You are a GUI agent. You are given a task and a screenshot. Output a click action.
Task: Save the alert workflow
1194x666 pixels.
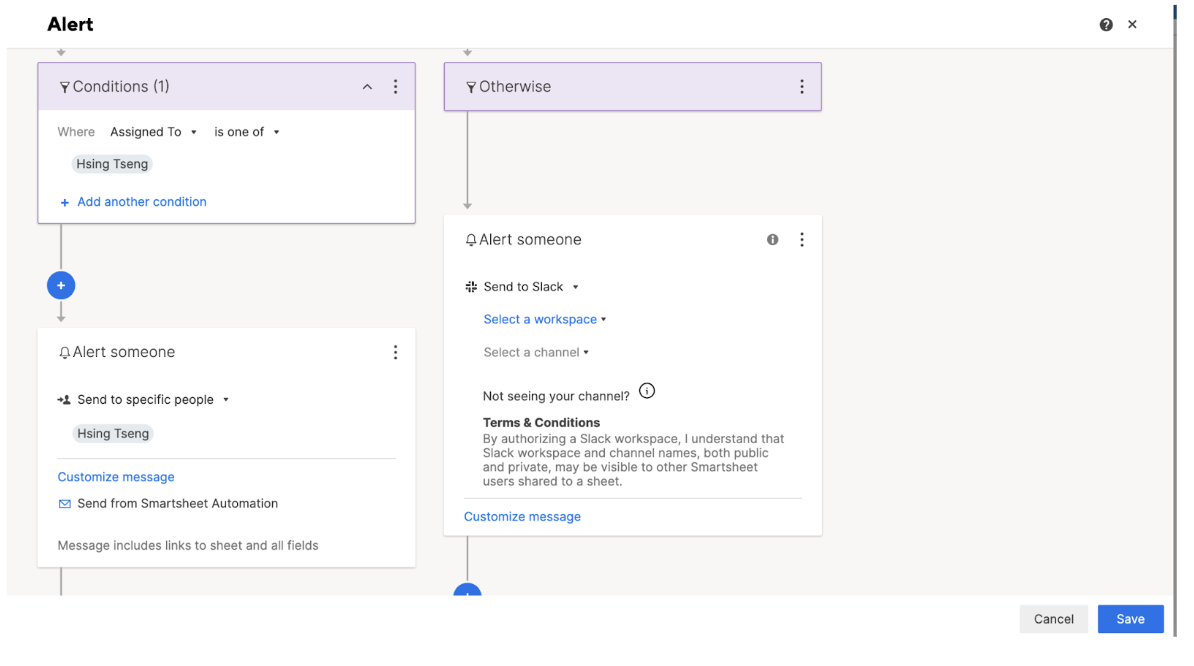tap(1131, 619)
